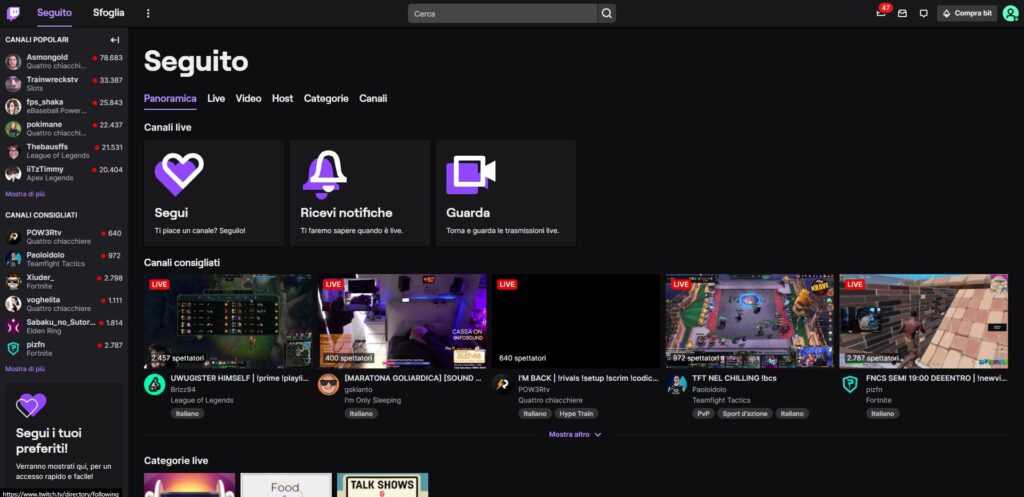This screenshot has height=497, width=1024.
Task: Click I'm Only Sleeping category link
Action: [373, 400]
